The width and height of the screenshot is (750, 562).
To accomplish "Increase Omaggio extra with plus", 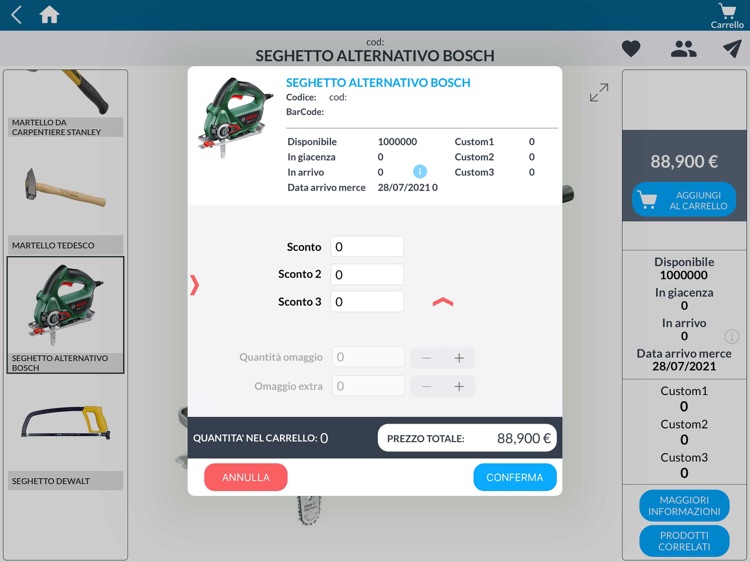I will point(459,386).
